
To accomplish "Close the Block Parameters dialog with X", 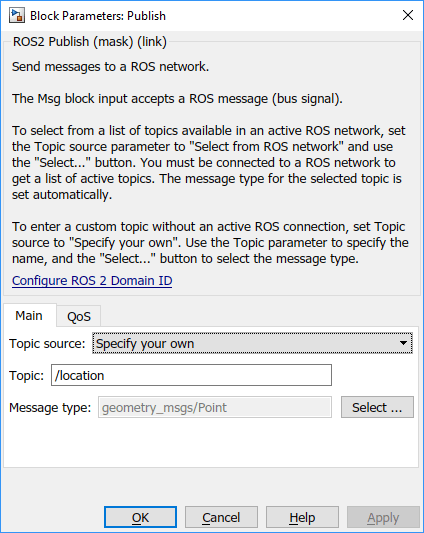I will click(x=408, y=15).
